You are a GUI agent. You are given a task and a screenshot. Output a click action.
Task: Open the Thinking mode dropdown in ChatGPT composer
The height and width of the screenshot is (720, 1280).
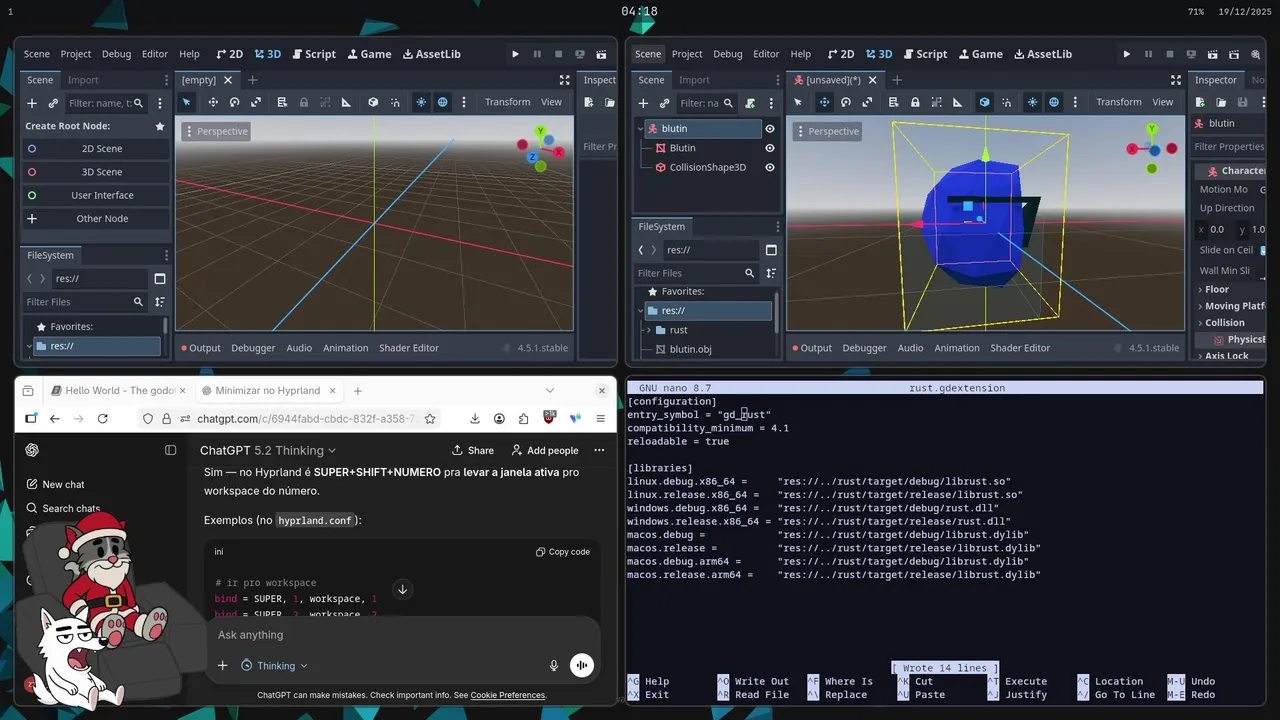274,665
